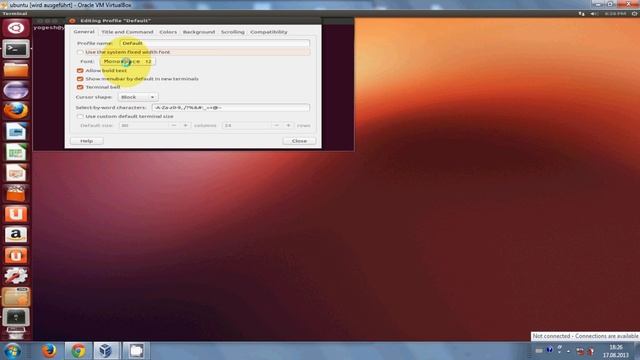Viewport: 640px width, 360px height.
Task: Open System Settings gear-and-wrench icon
Action: [16, 276]
